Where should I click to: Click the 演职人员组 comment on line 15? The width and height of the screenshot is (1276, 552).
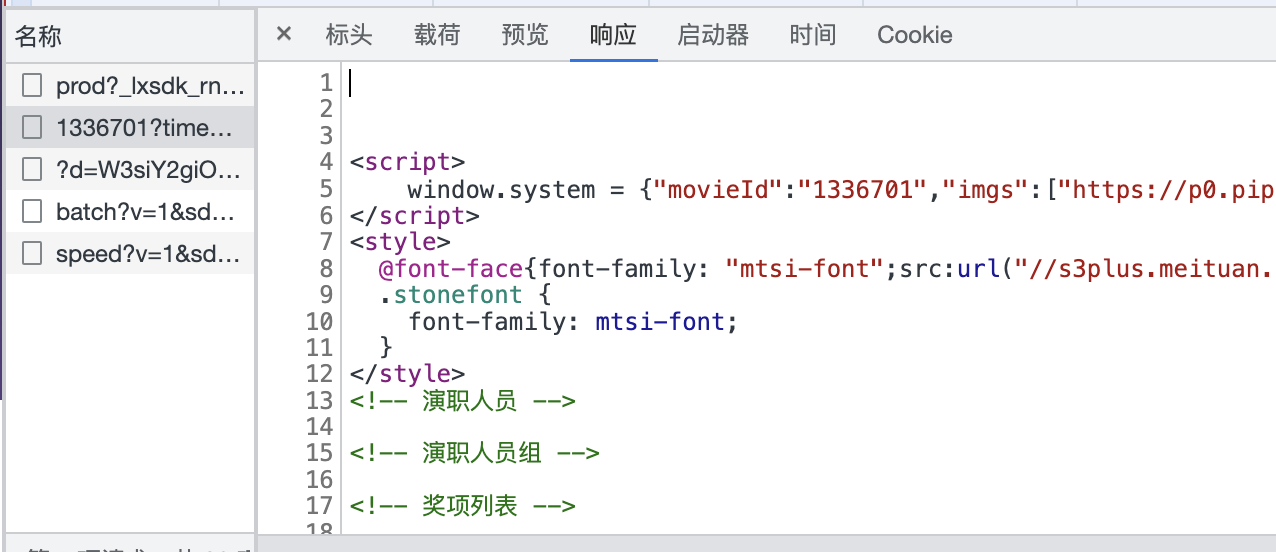pos(475,454)
